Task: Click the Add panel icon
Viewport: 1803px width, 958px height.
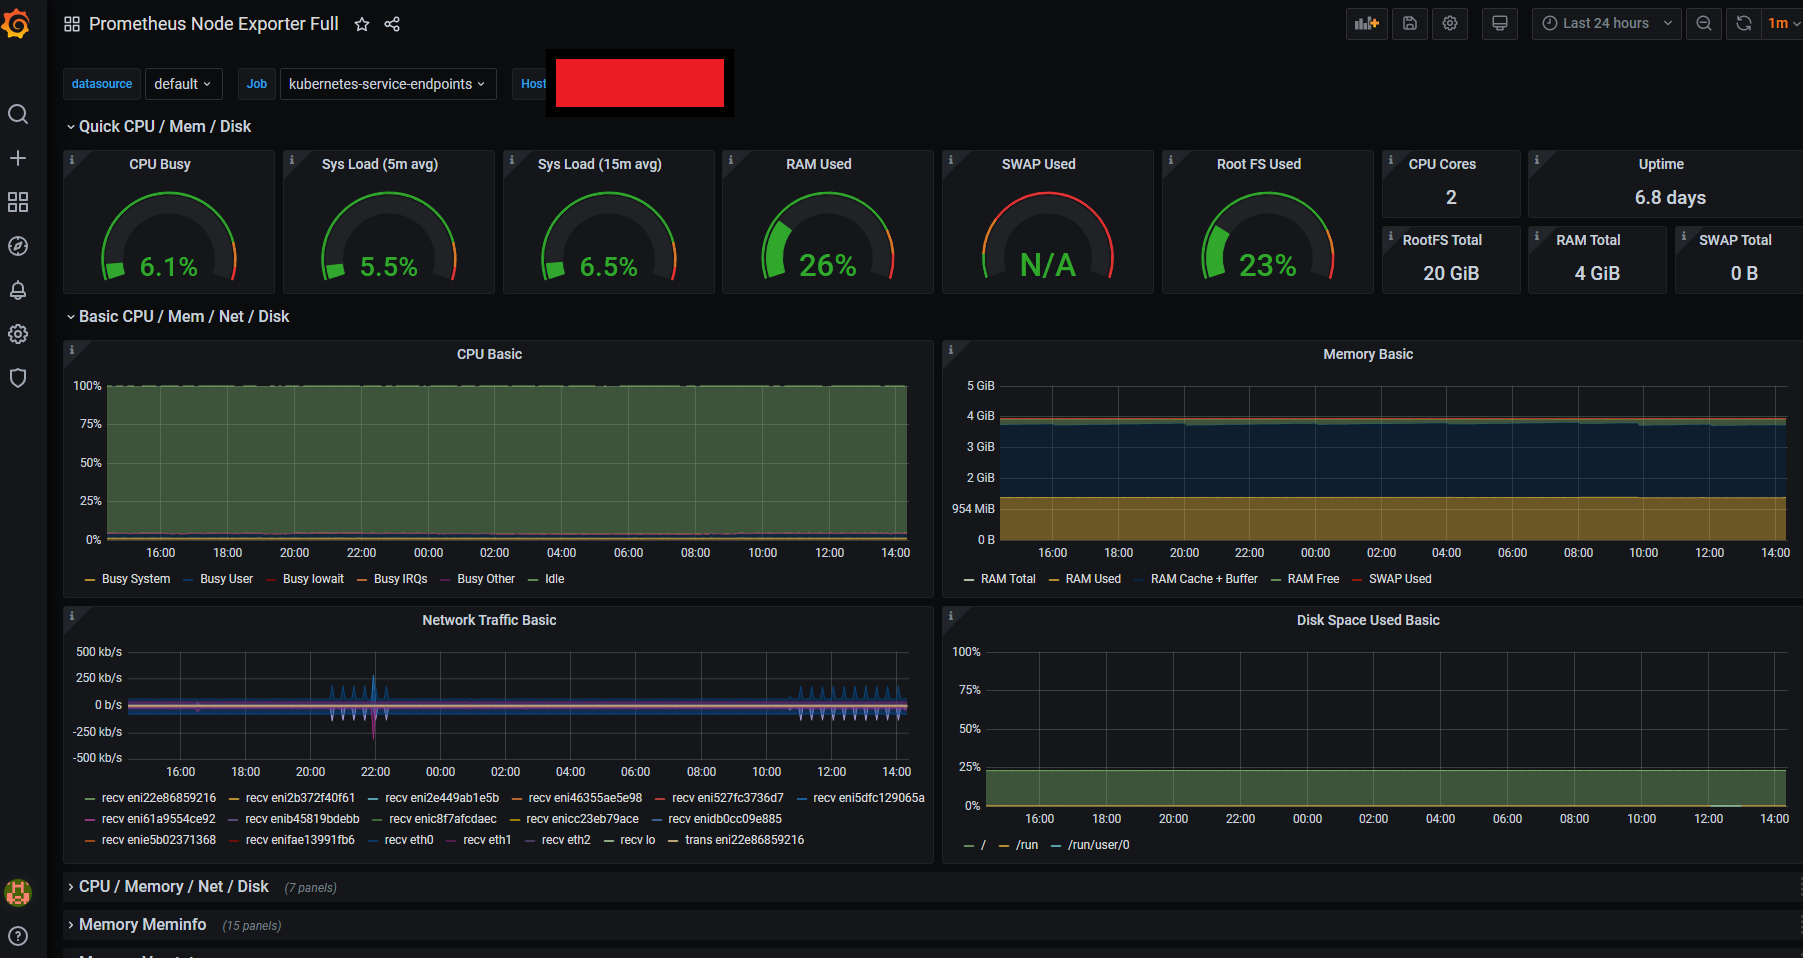Action: pos(1366,23)
